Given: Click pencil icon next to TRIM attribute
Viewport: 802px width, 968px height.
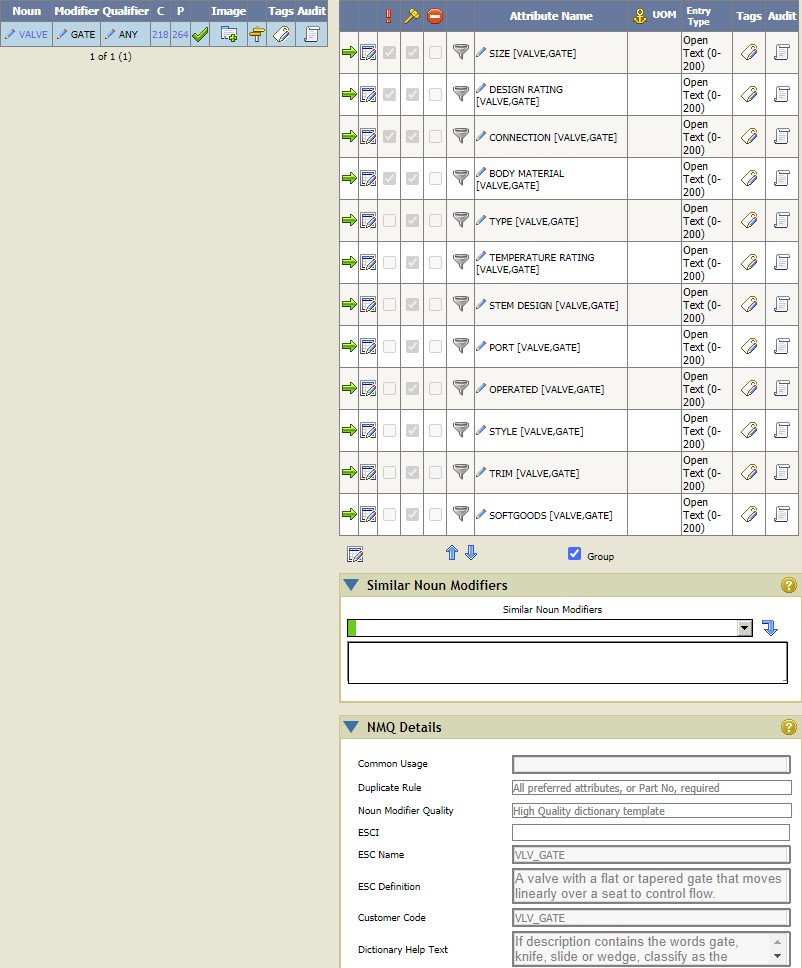Looking at the screenshot, I should pyautogui.click(x=481, y=472).
